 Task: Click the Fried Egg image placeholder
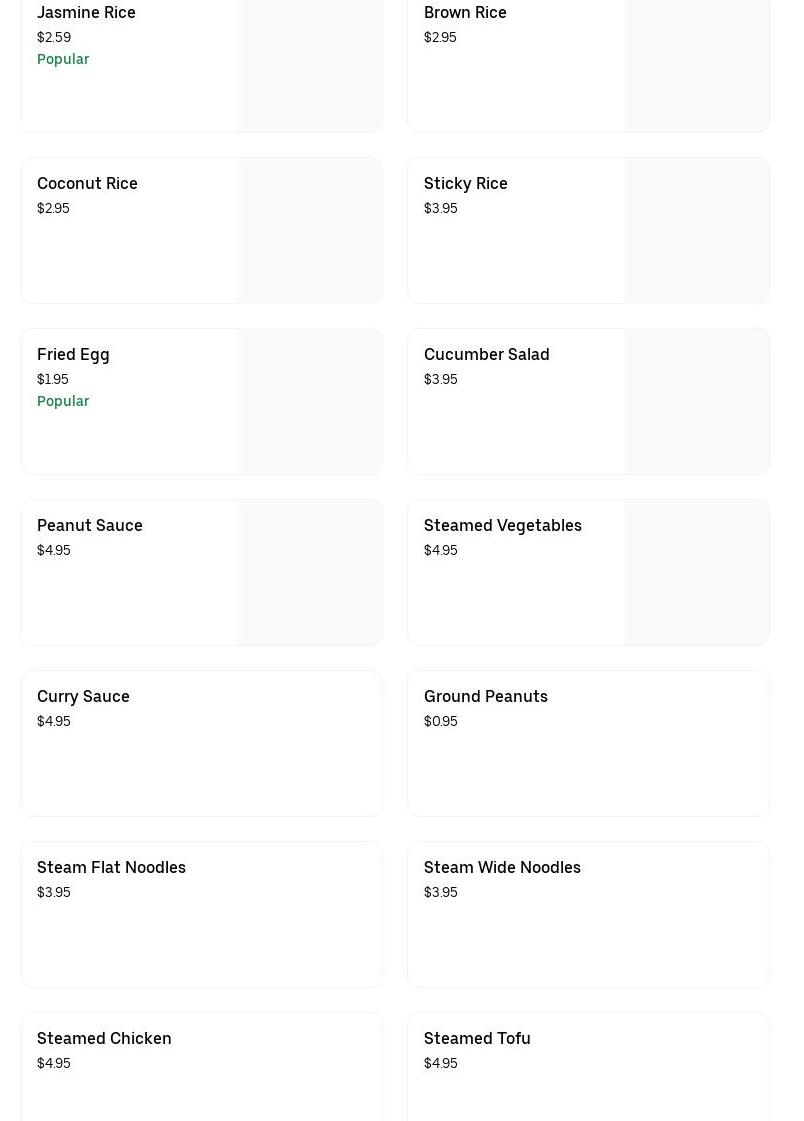coord(309,401)
